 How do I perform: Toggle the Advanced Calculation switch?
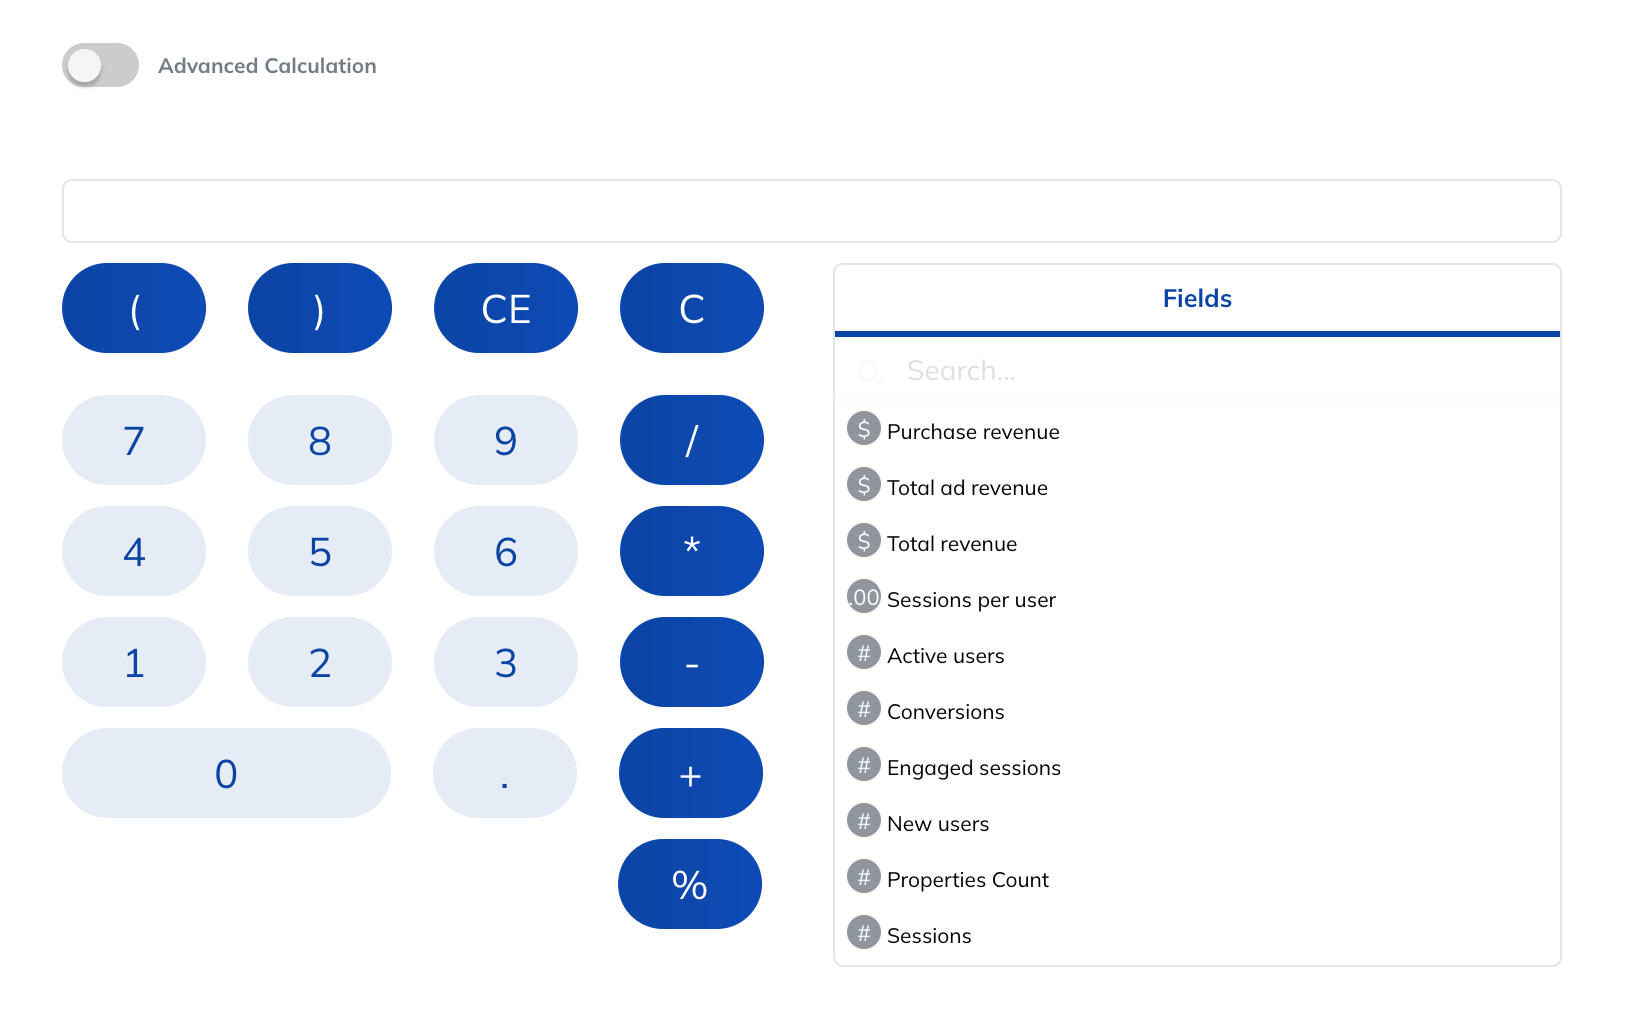coord(100,66)
